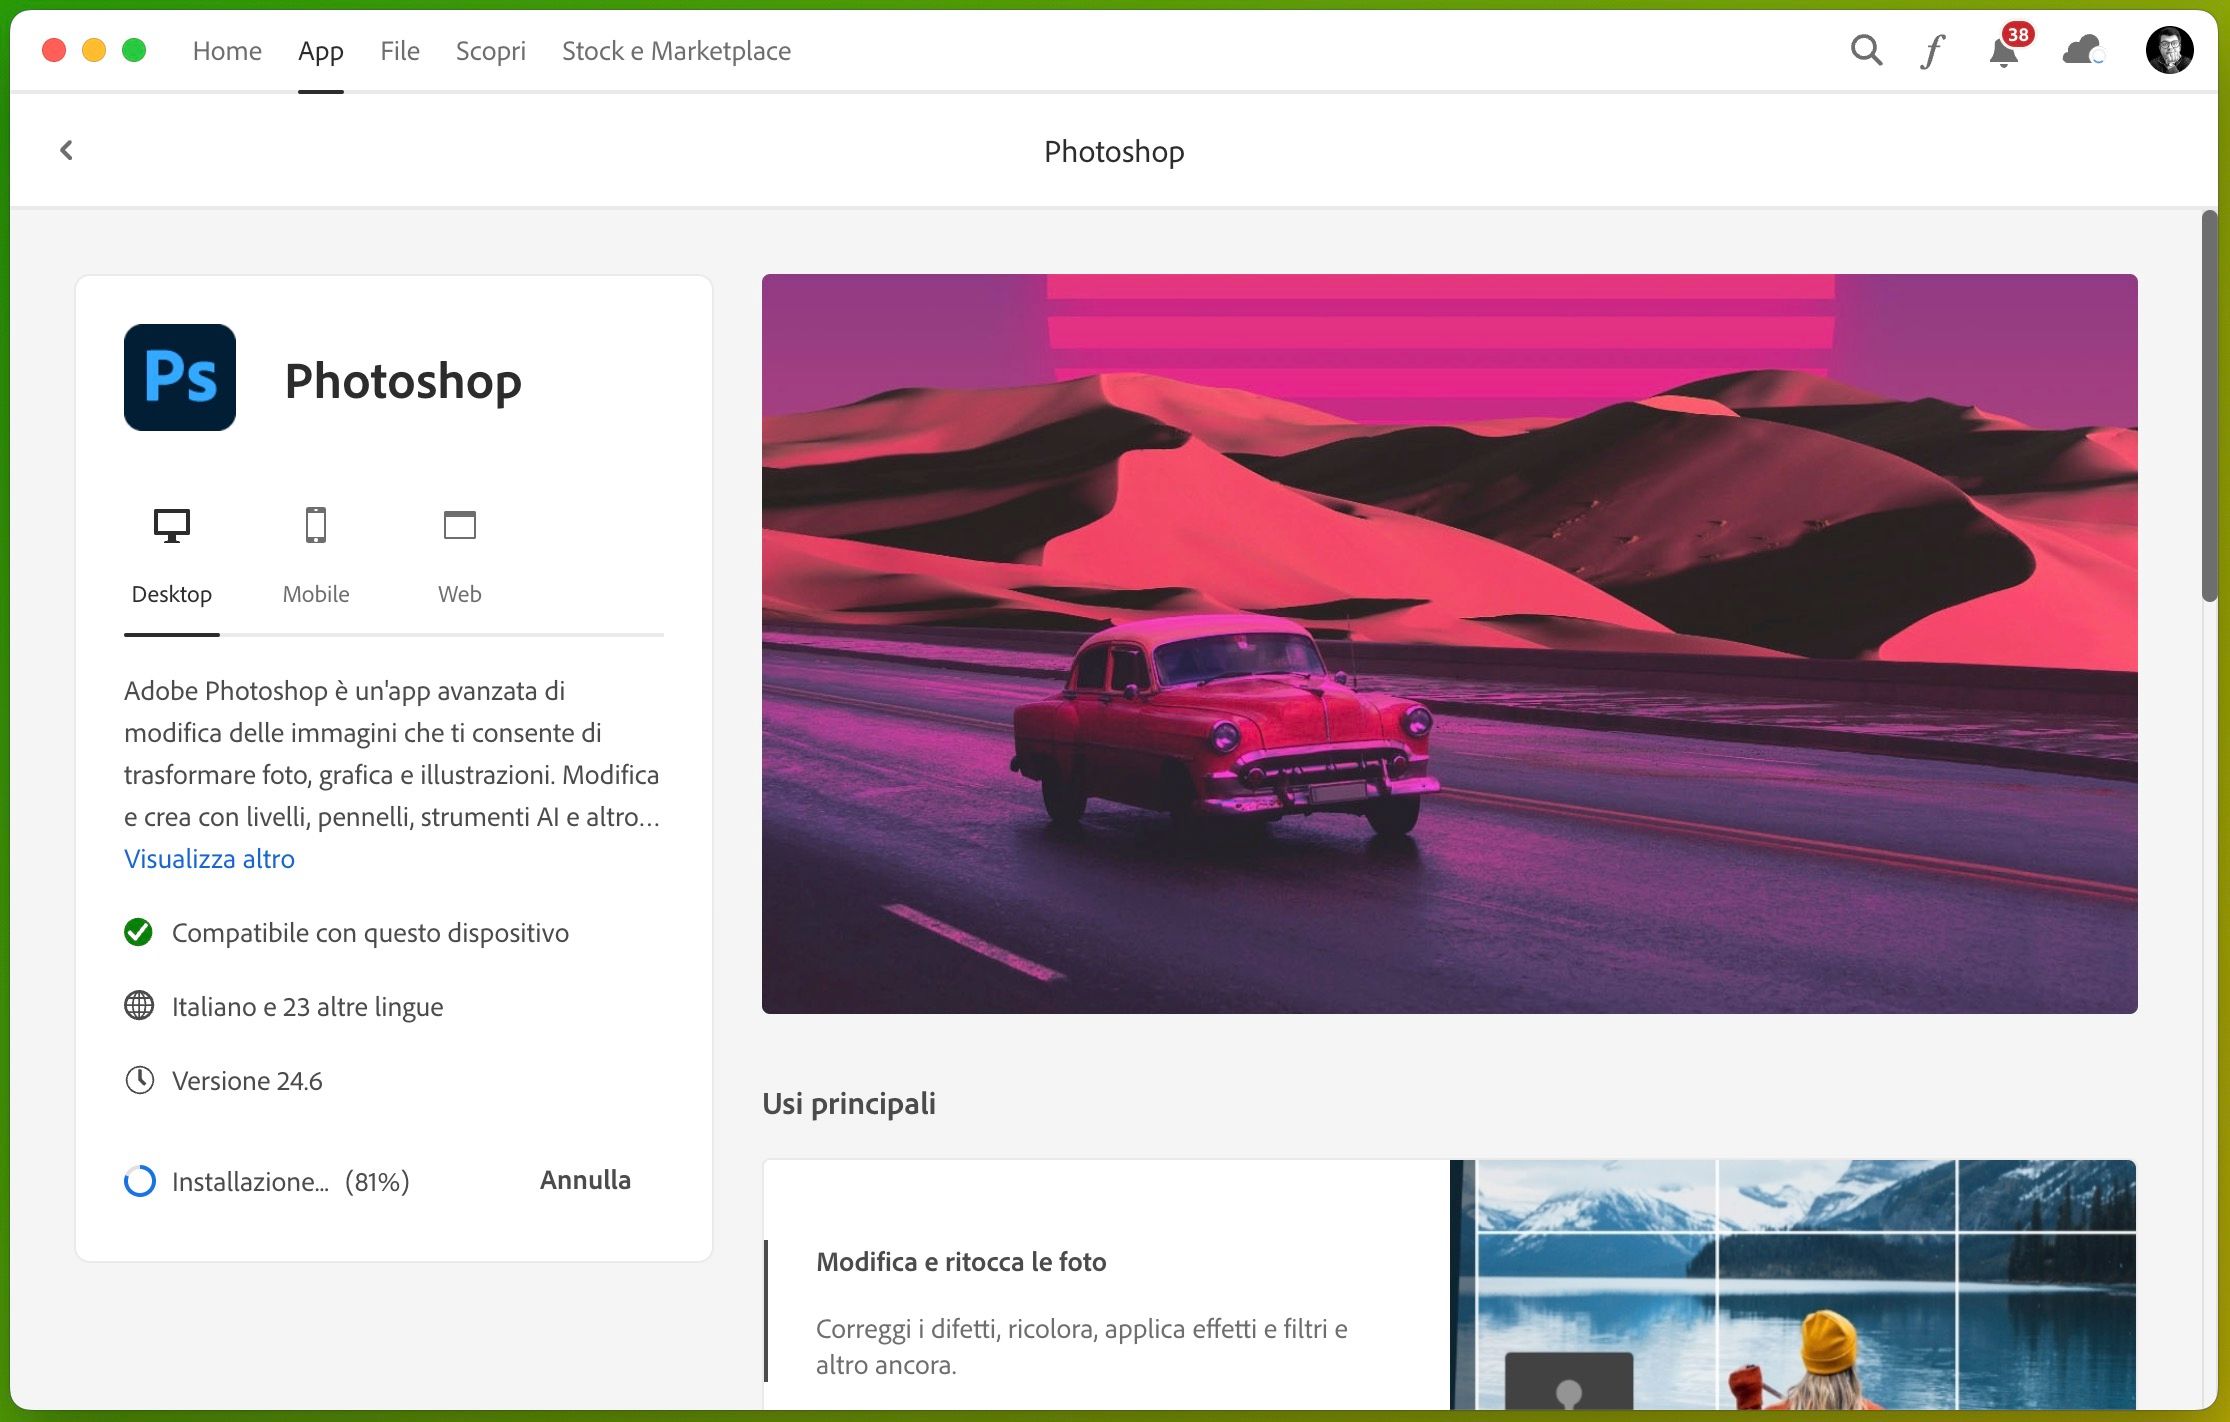
Task: Switch to Mobile platform tab label
Action: [x=316, y=594]
